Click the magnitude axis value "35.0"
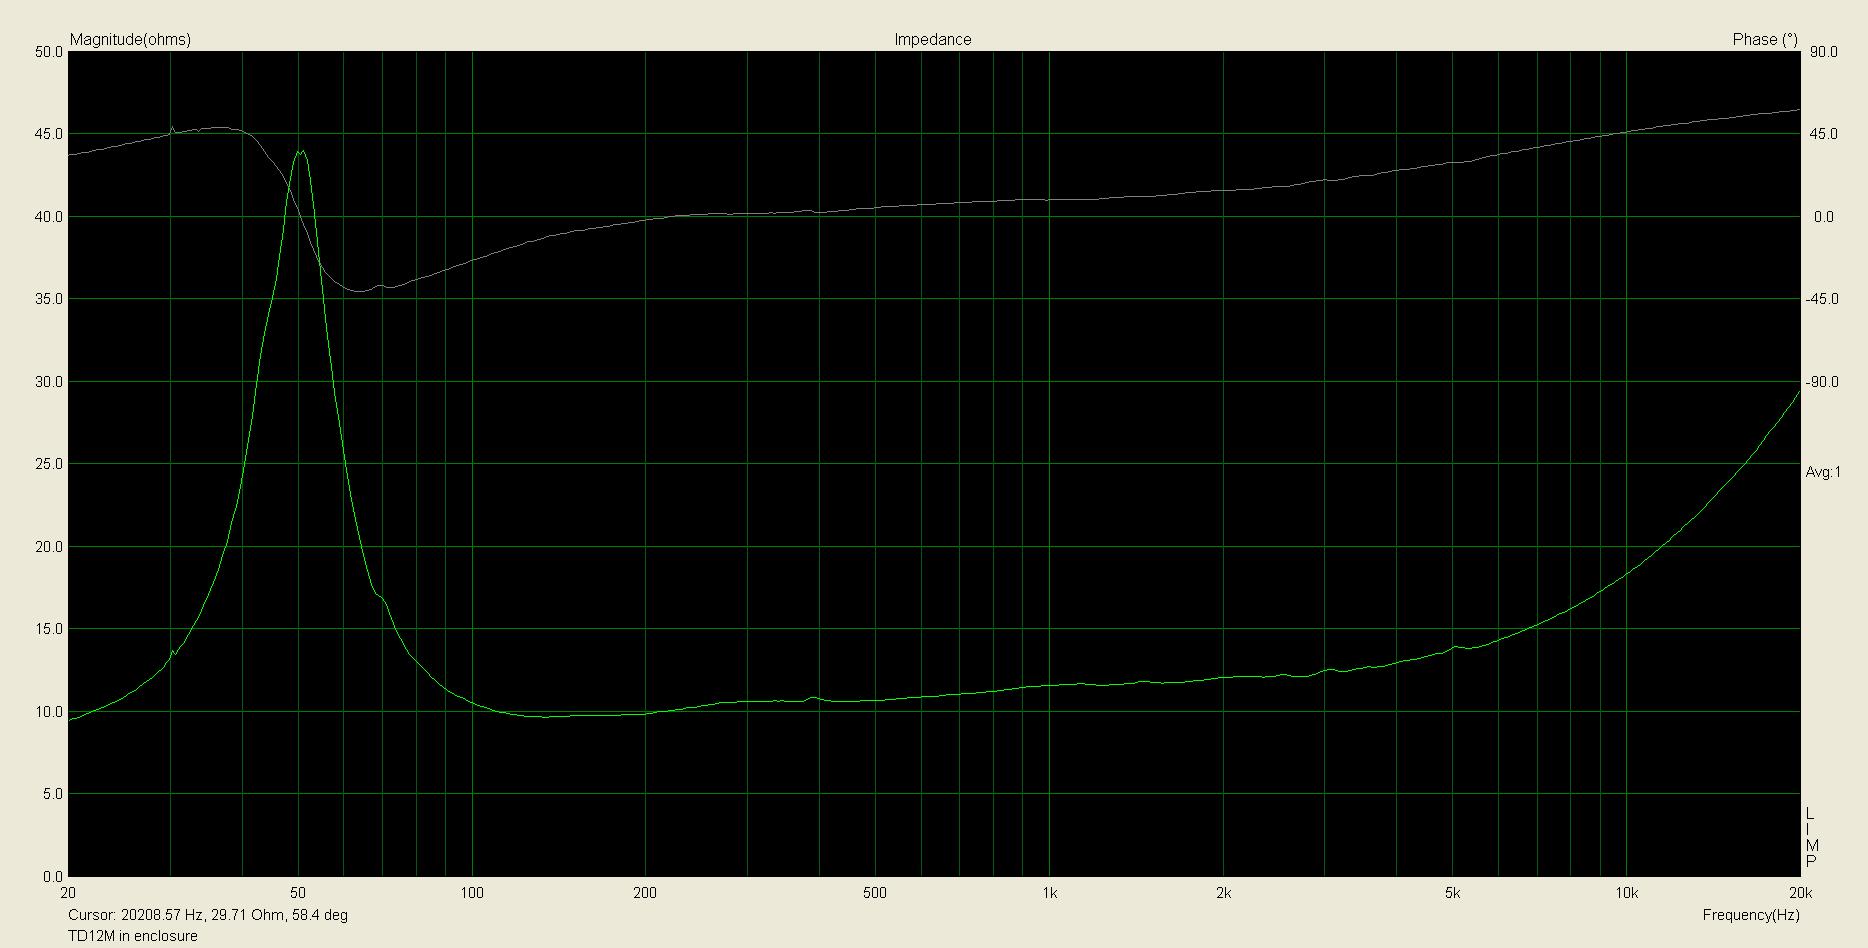Screen dimensions: 1868x948 click(49, 299)
